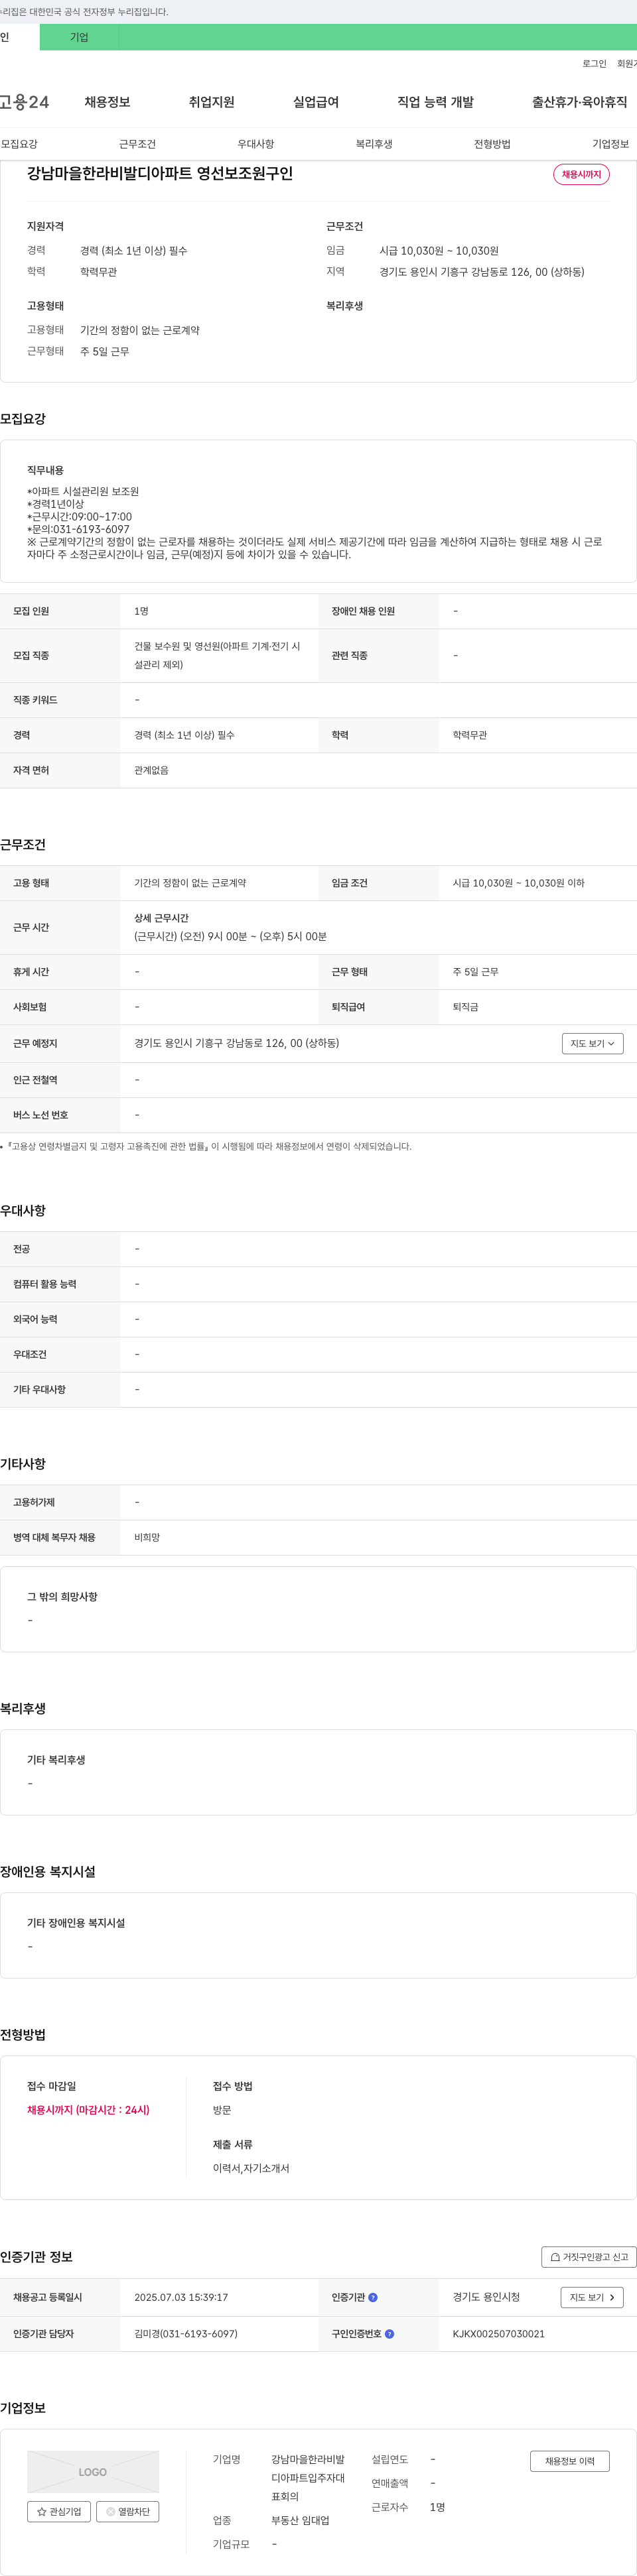Image resolution: width=637 pixels, height=2576 pixels.
Task: Click 1명 in 모집 인원 row
Action: pos(141,611)
